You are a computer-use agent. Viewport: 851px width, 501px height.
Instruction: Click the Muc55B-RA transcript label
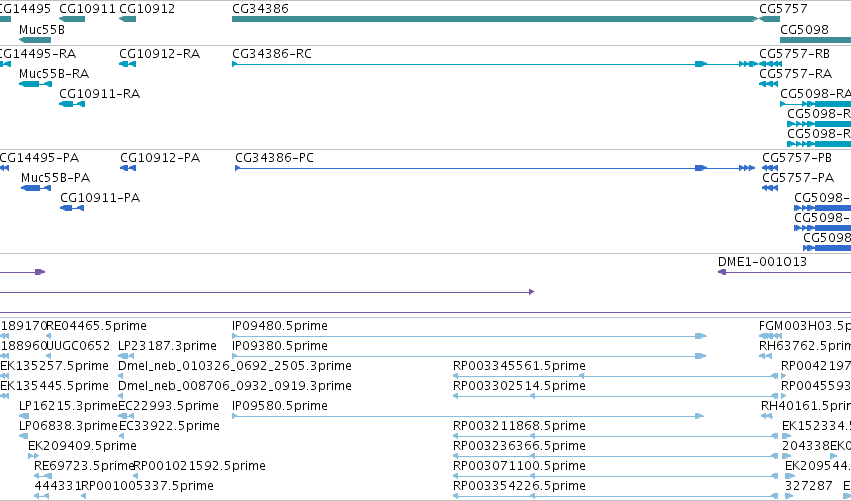[54, 74]
